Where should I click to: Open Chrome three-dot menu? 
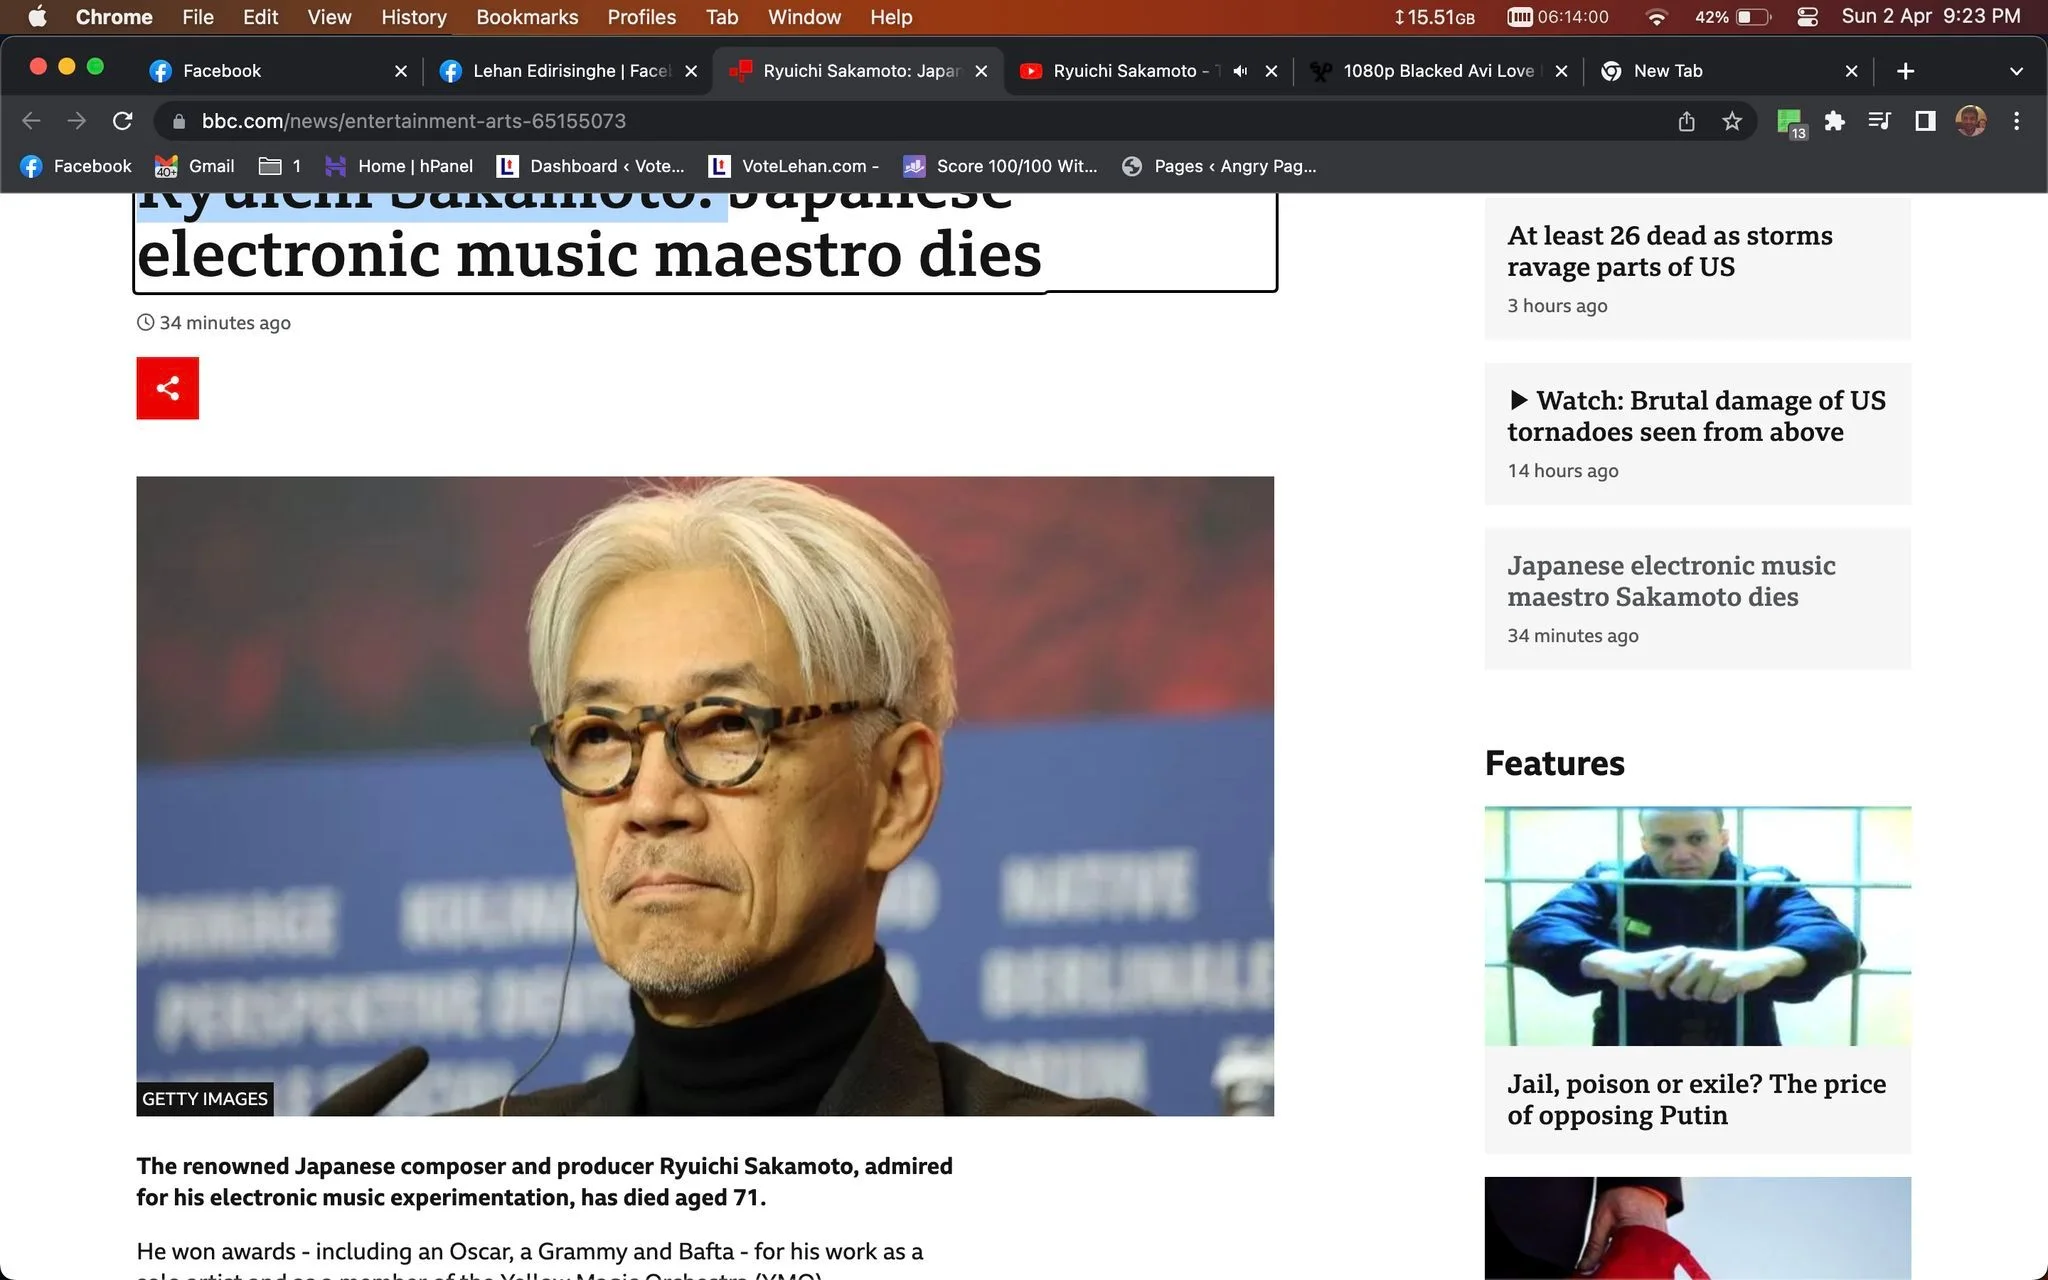[2016, 121]
